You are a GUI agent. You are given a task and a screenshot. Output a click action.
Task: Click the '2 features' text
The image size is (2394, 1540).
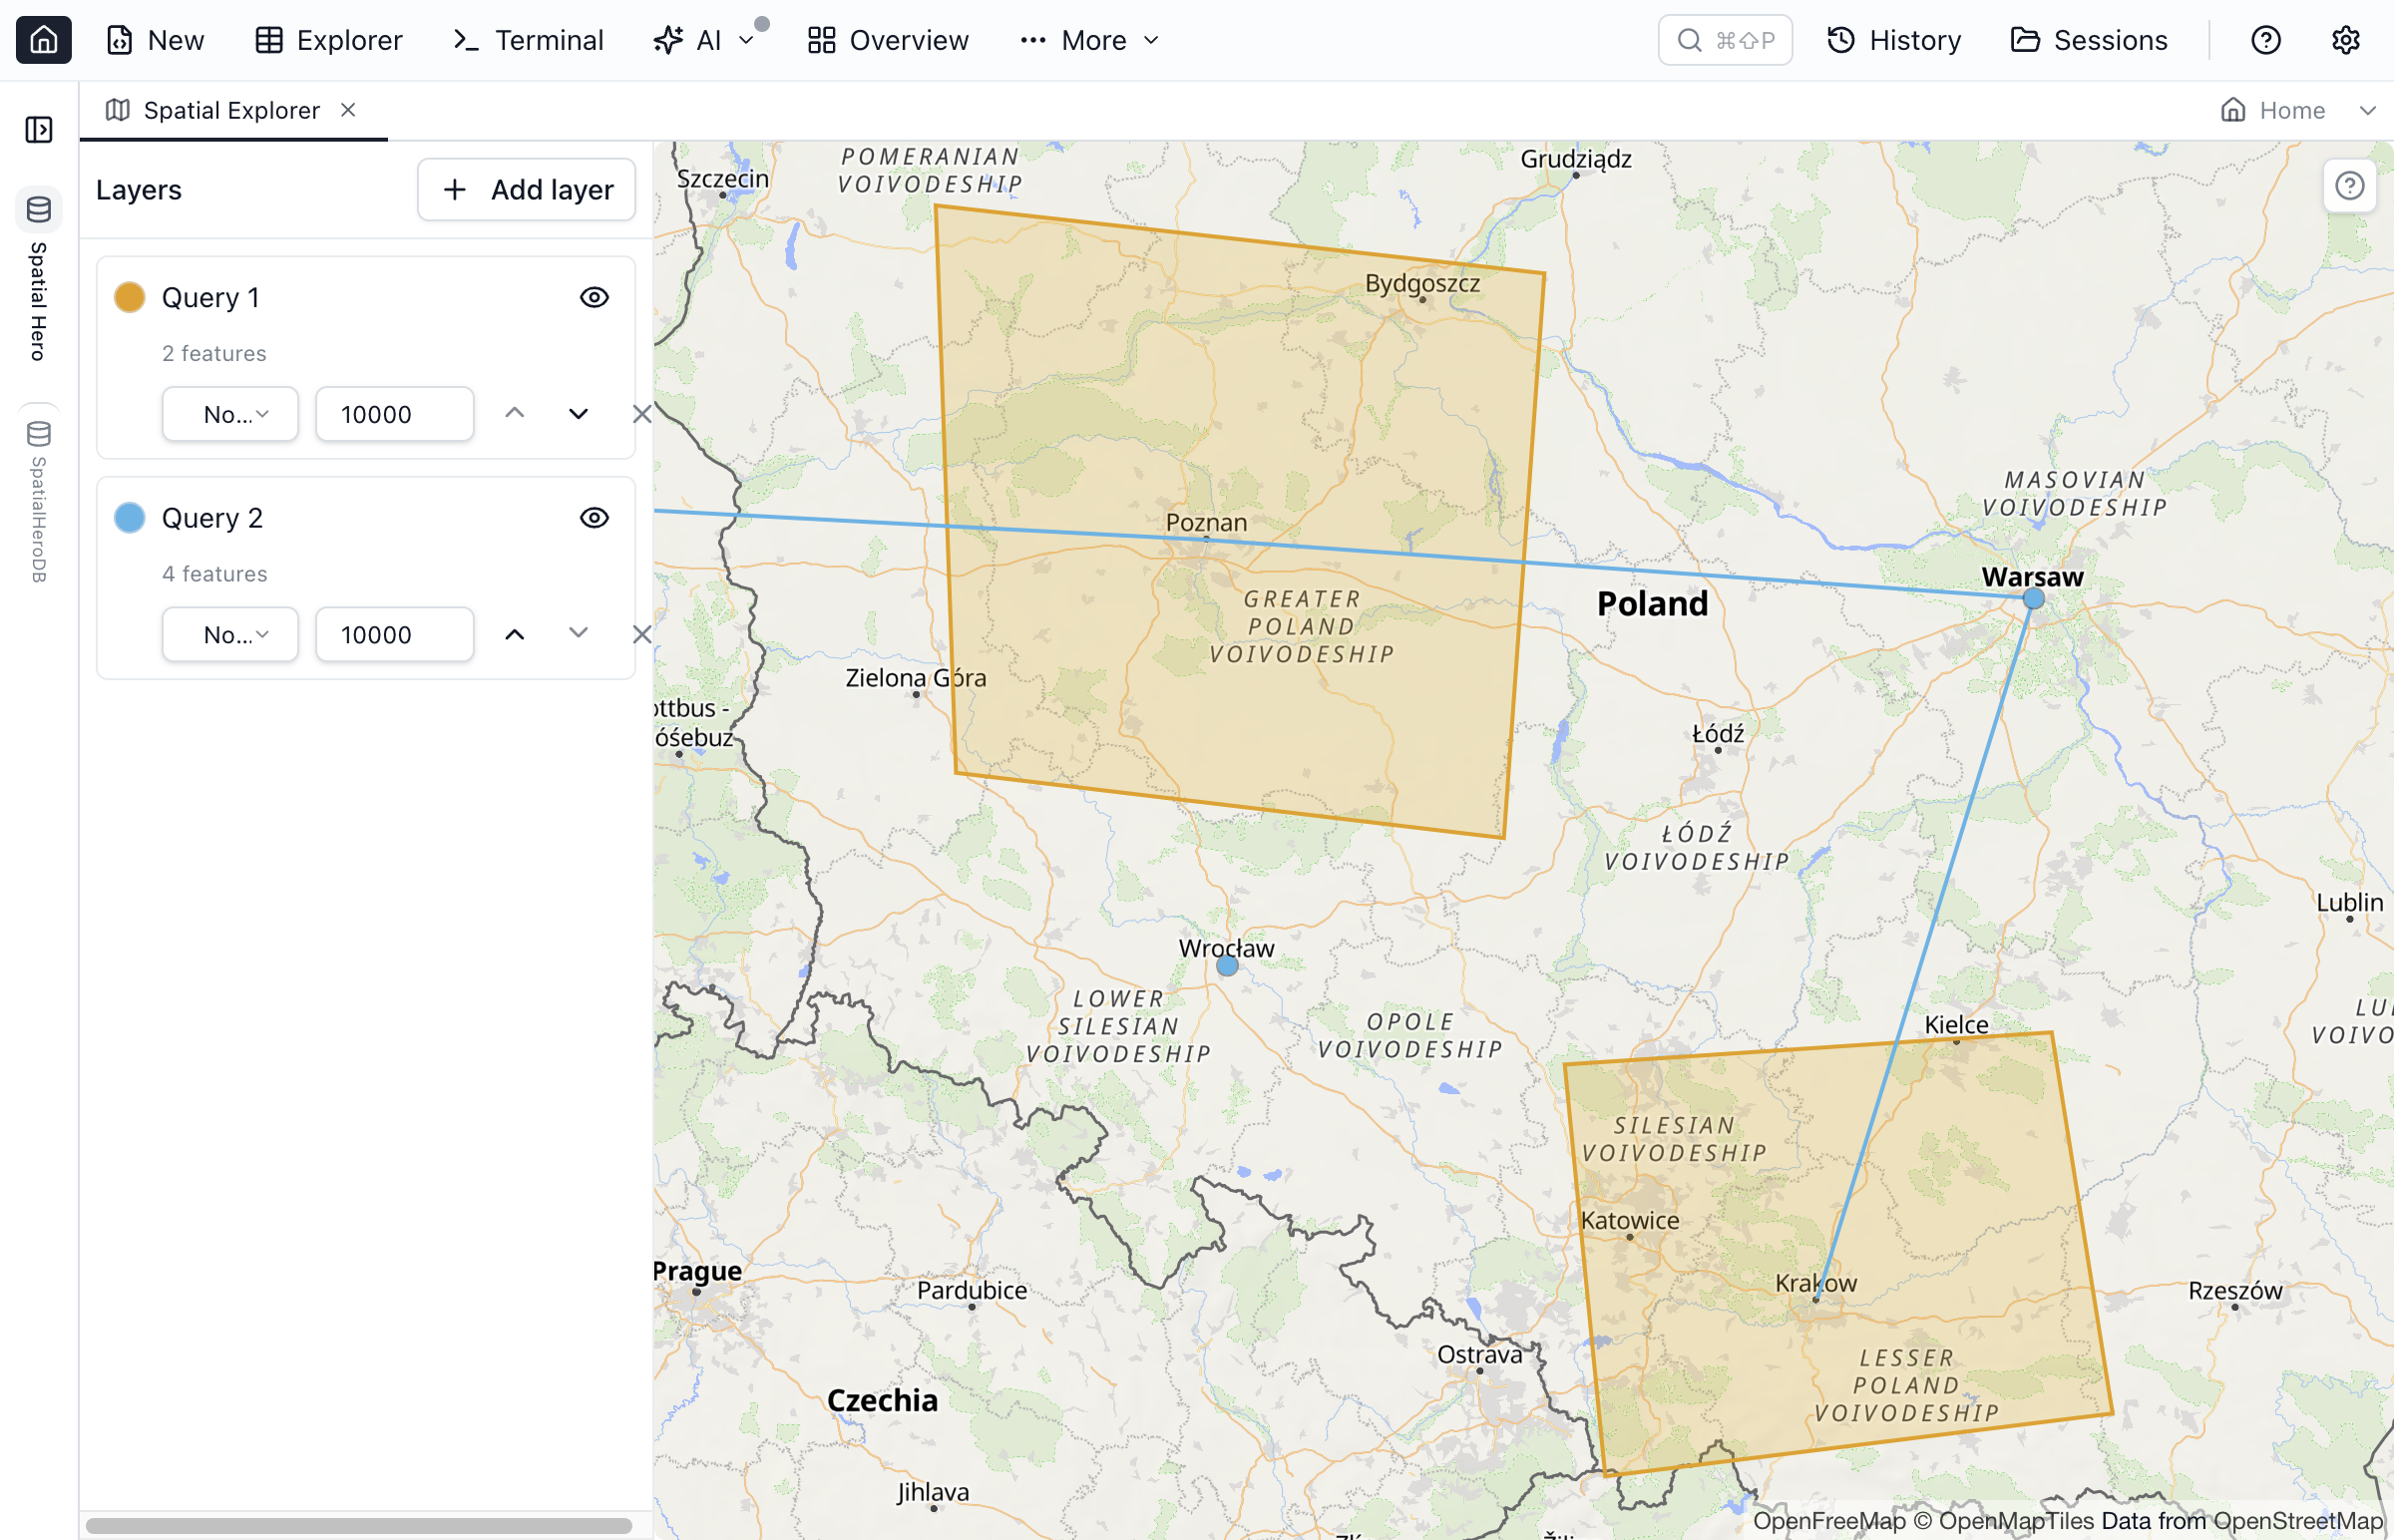tap(214, 353)
